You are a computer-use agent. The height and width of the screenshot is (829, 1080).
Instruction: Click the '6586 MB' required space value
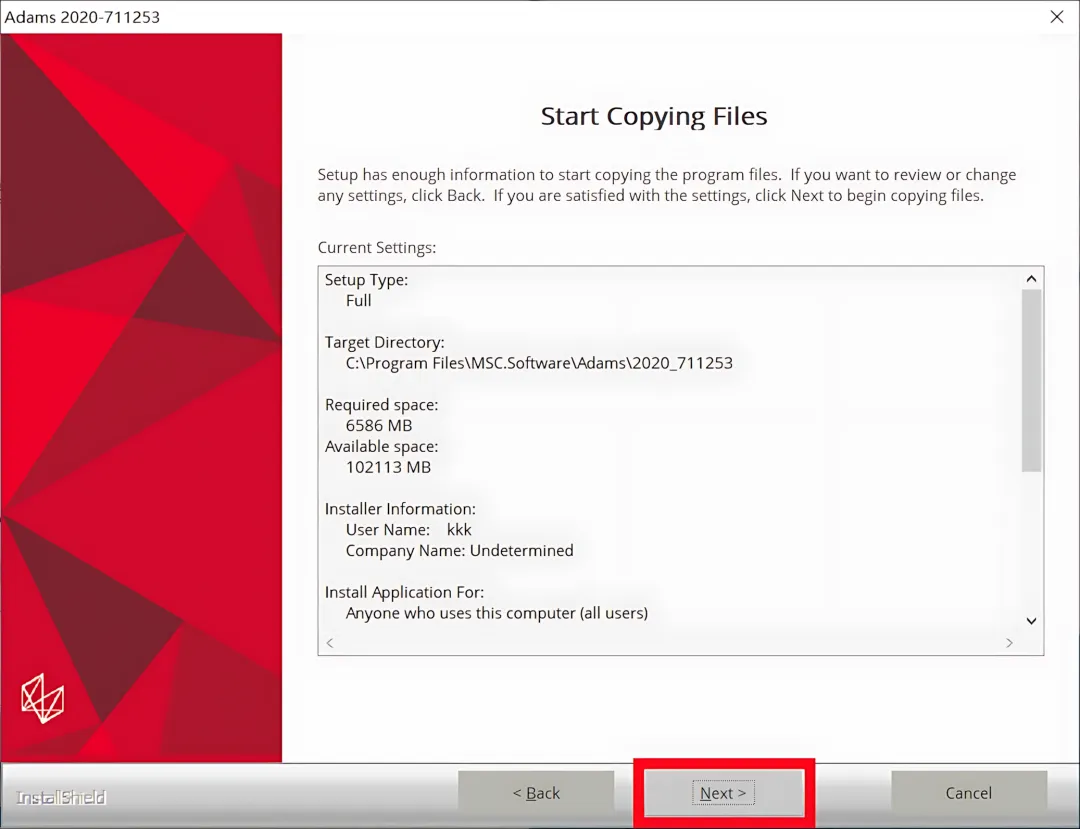(x=379, y=426)
